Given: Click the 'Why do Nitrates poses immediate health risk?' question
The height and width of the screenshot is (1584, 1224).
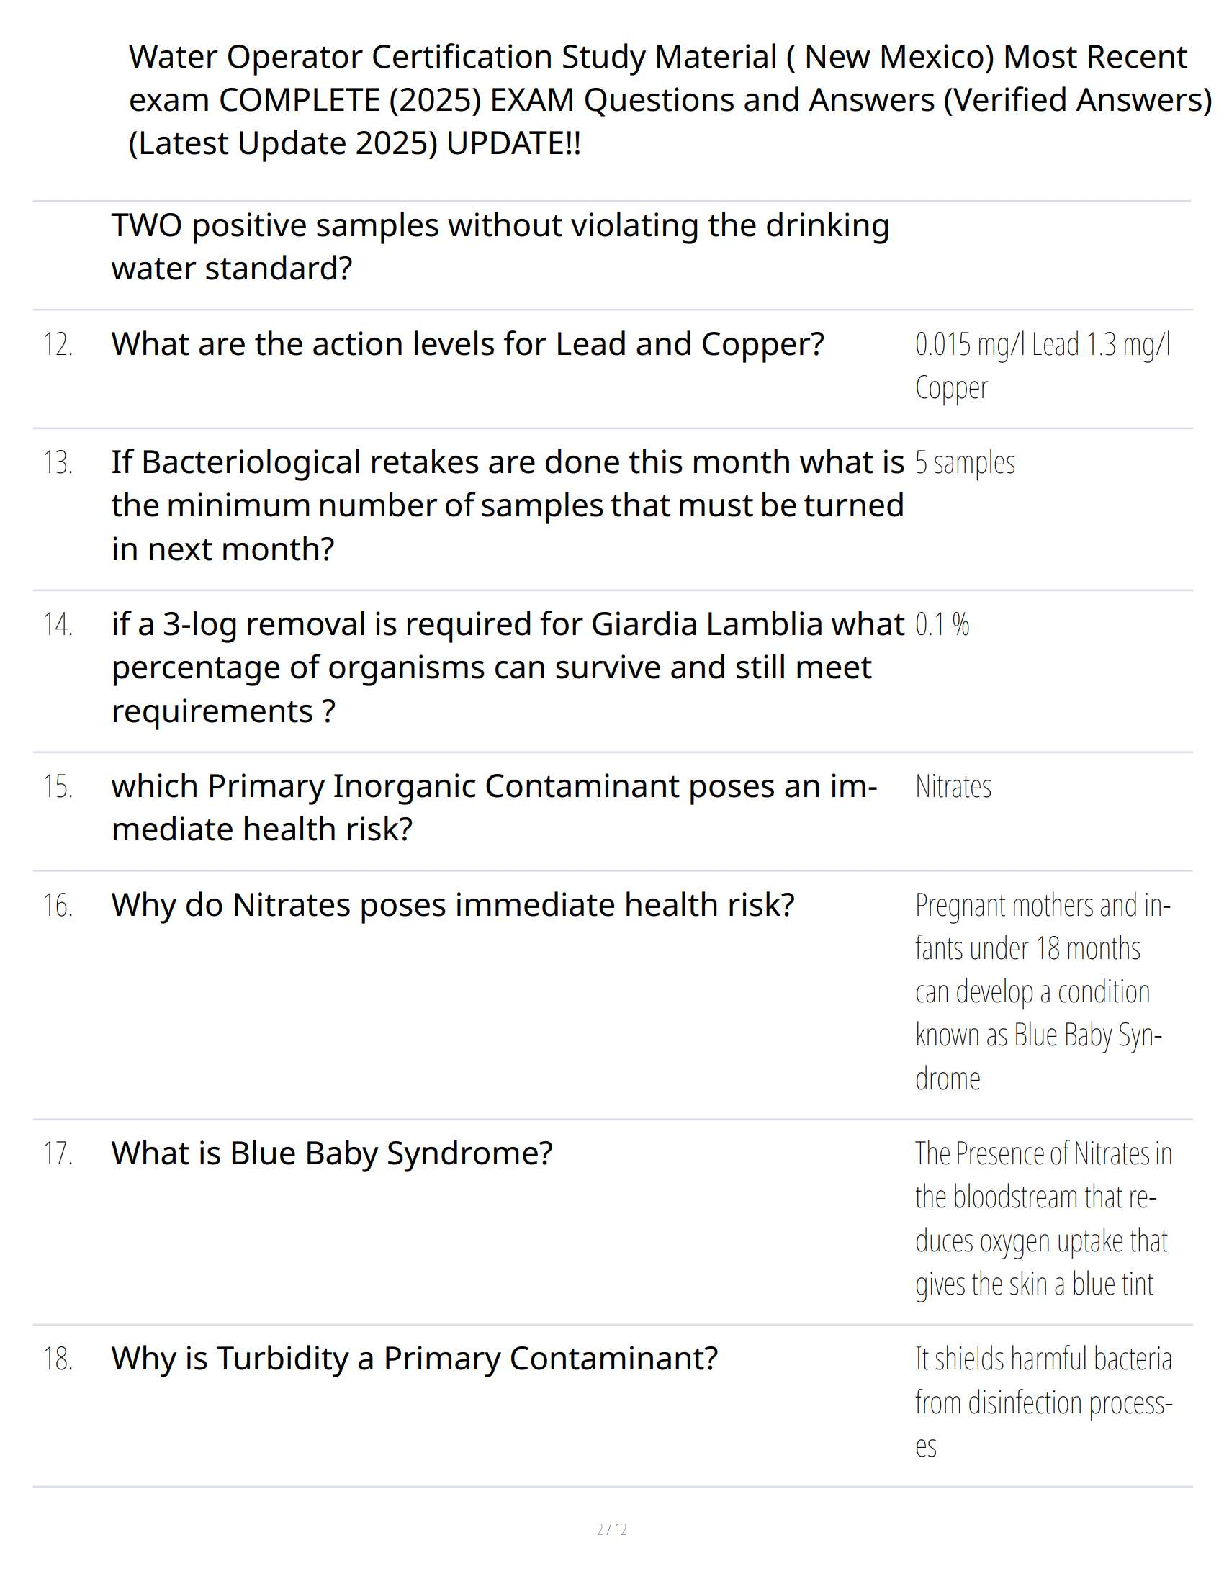Looking at the screenshot, I should (x=452, y=905).
